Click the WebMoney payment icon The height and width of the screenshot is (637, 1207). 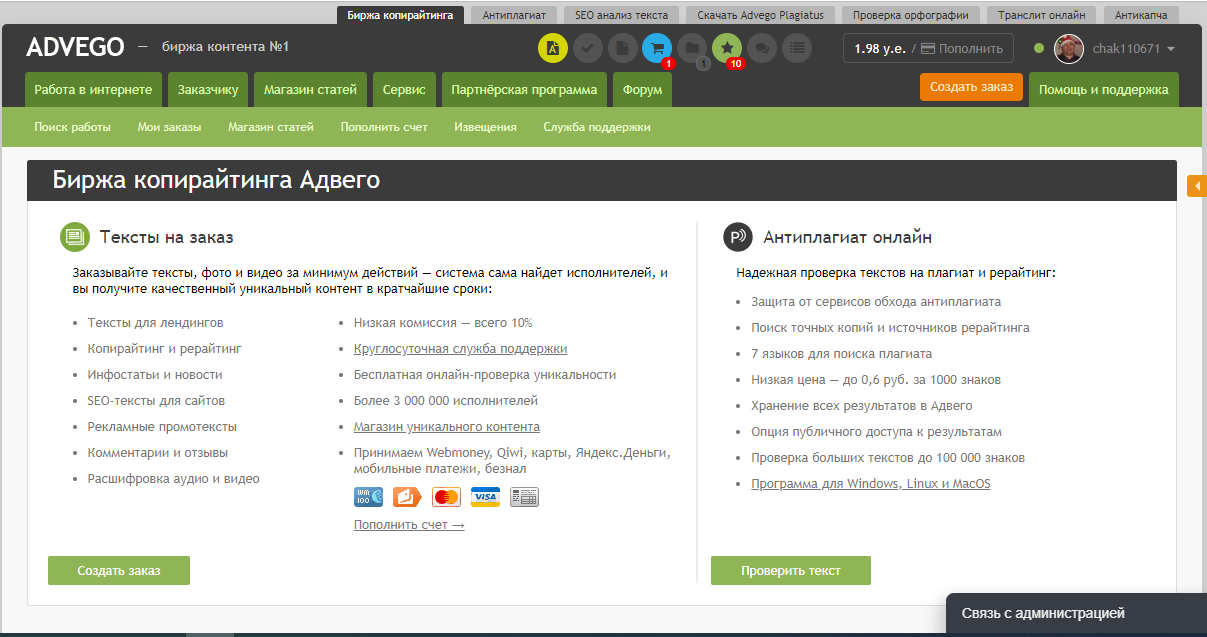[368, 497]
